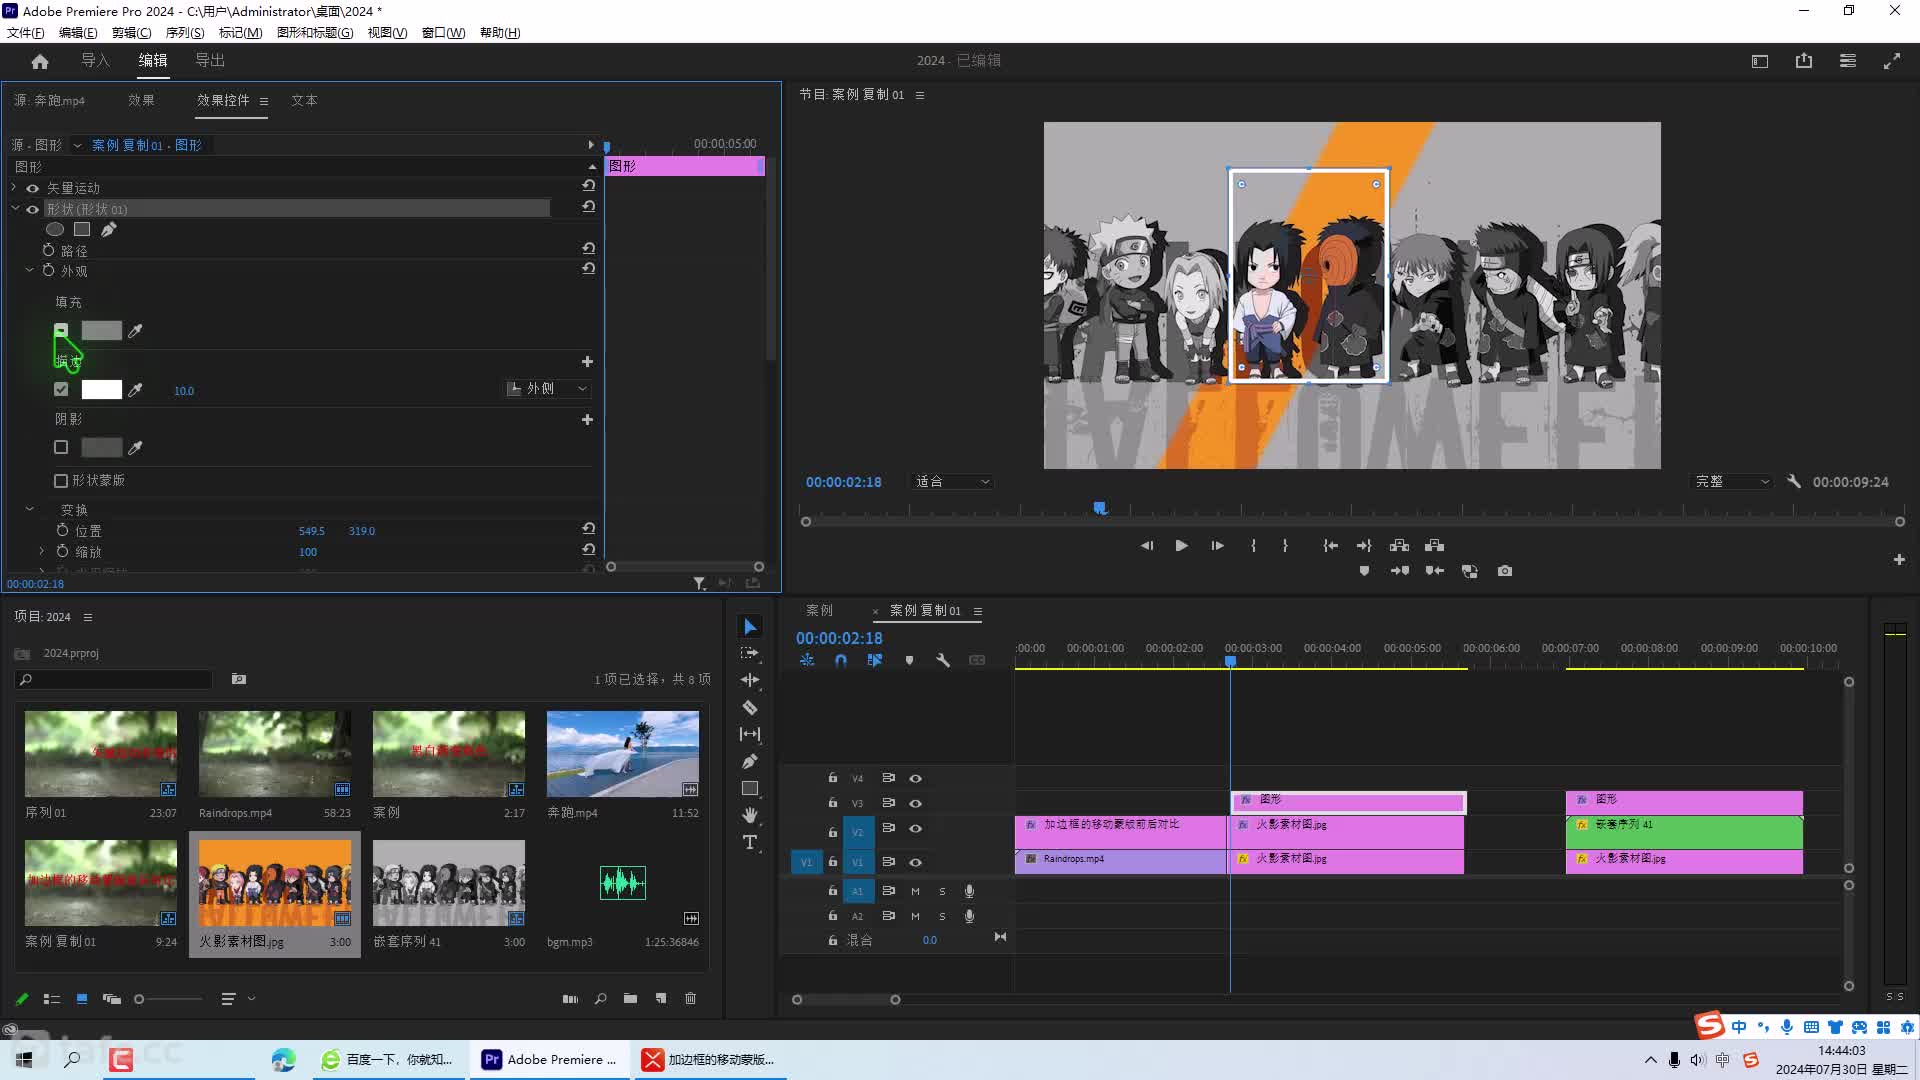Open the 文件 menu
The height and width of the screenshot is (1080, 1920).
pyautogui.click(x=26, y=32)
